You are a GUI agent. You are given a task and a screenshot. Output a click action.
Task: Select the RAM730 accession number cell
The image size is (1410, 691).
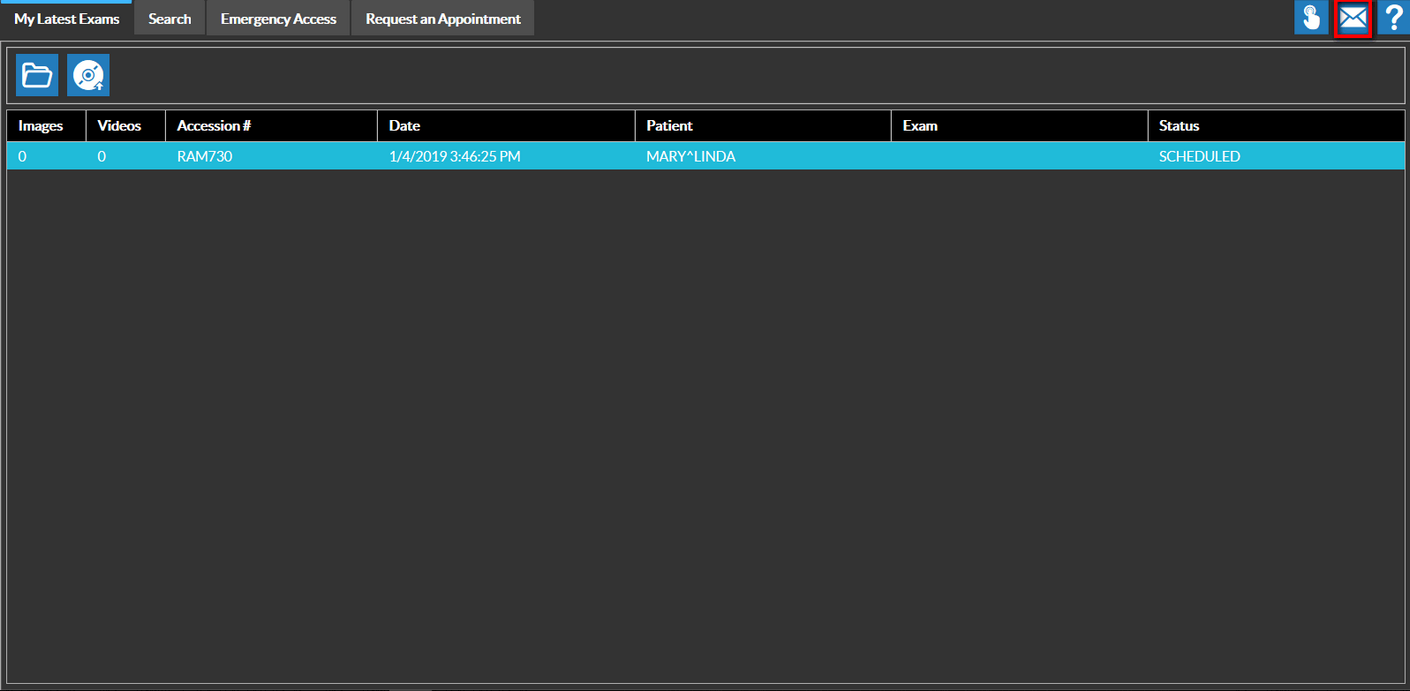[204, 157]
